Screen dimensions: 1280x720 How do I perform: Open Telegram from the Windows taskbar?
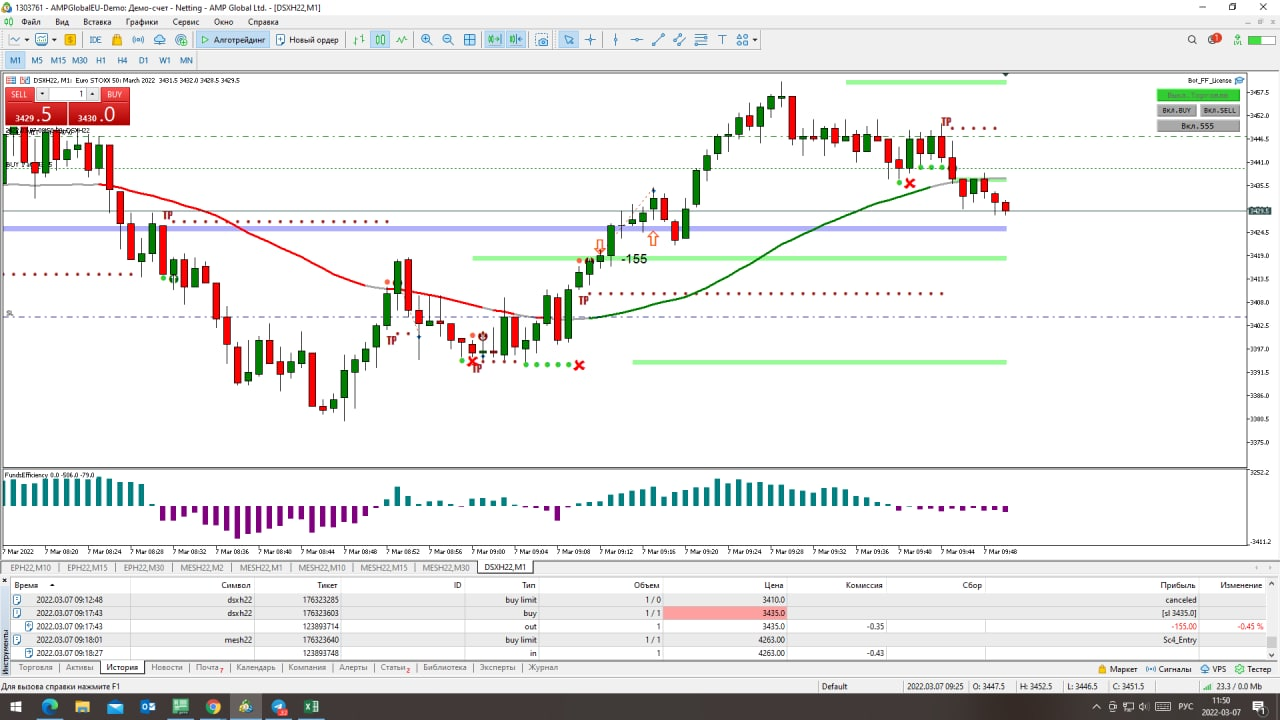point(279,707)
